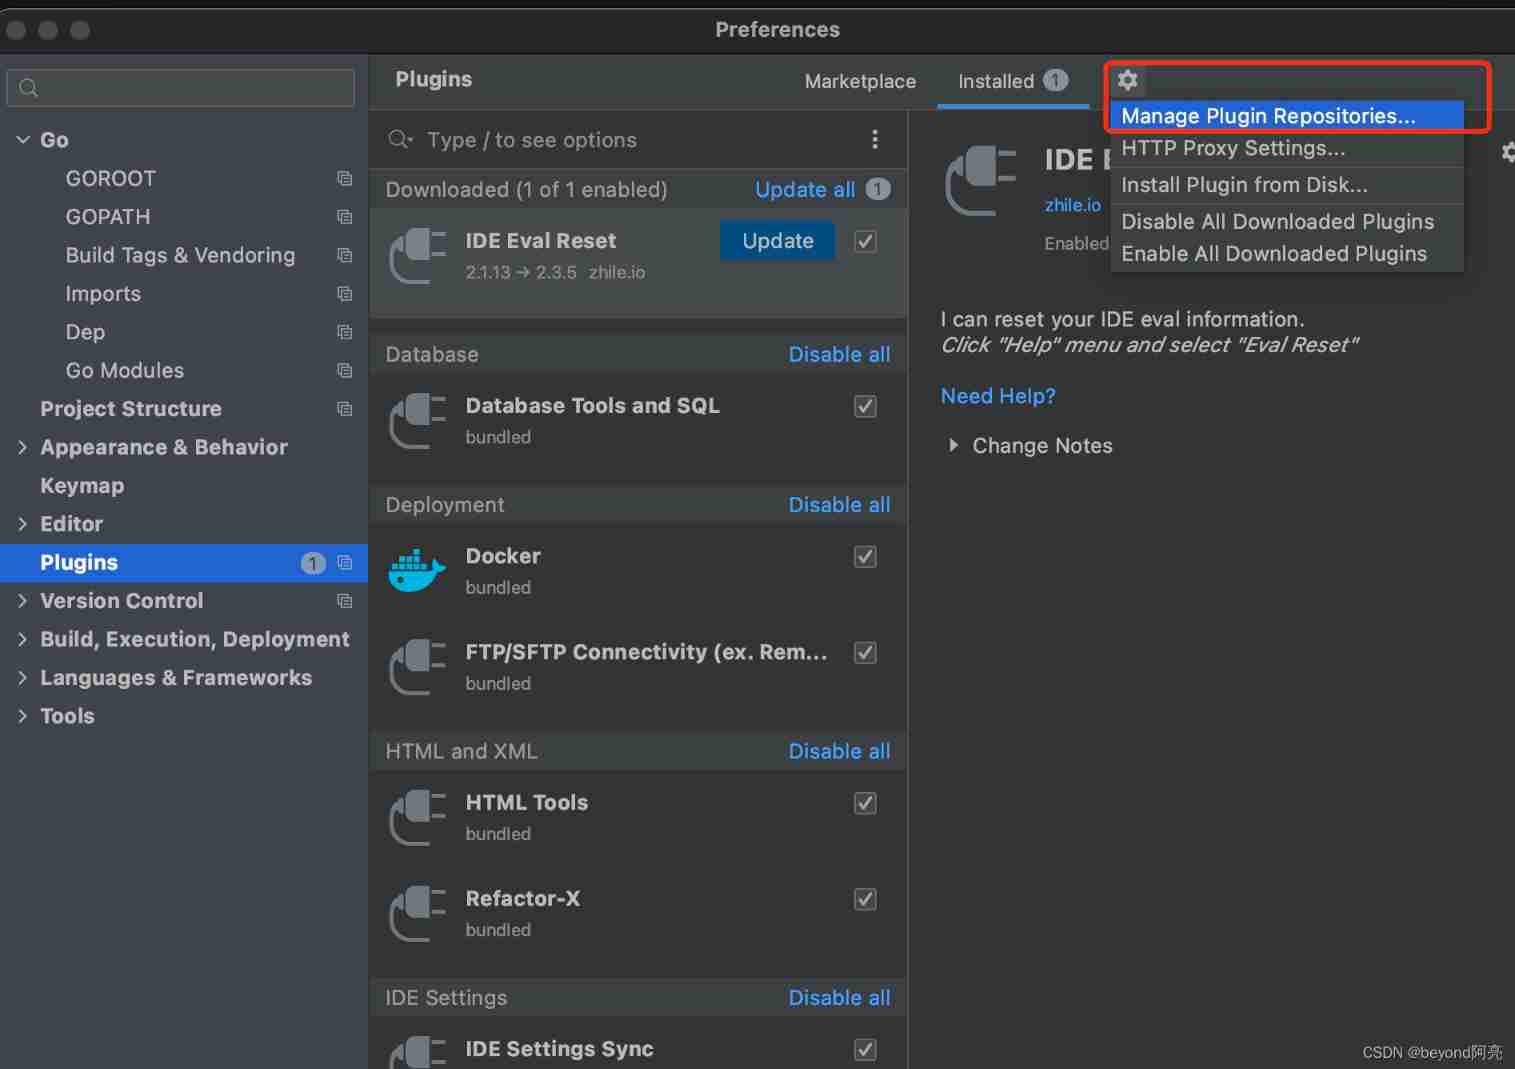Expand the Tools section
1515x1069 pixels.
[x=23, y=716]
